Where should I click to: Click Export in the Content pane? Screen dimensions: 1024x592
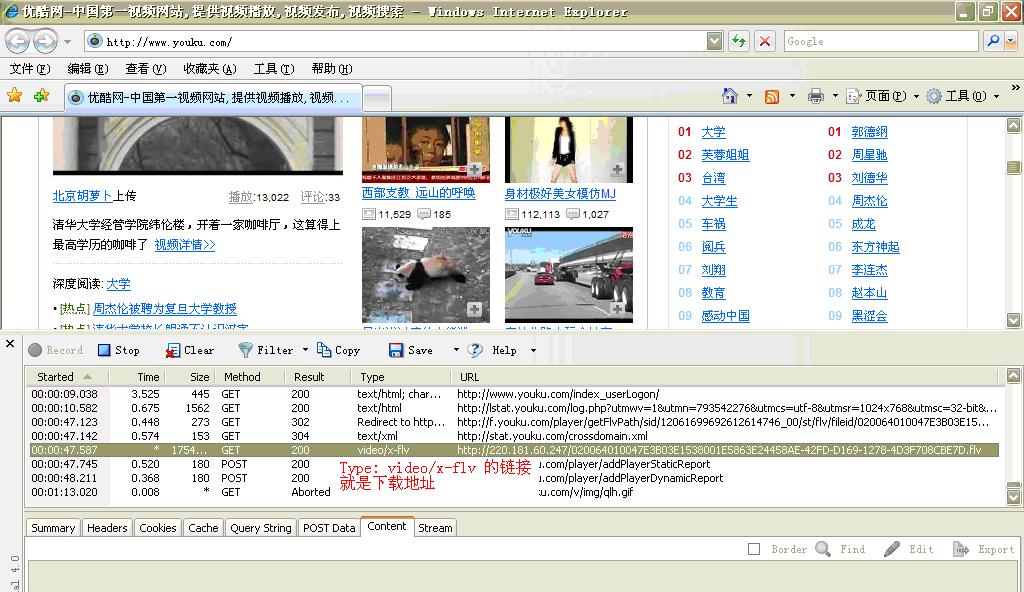984,549
